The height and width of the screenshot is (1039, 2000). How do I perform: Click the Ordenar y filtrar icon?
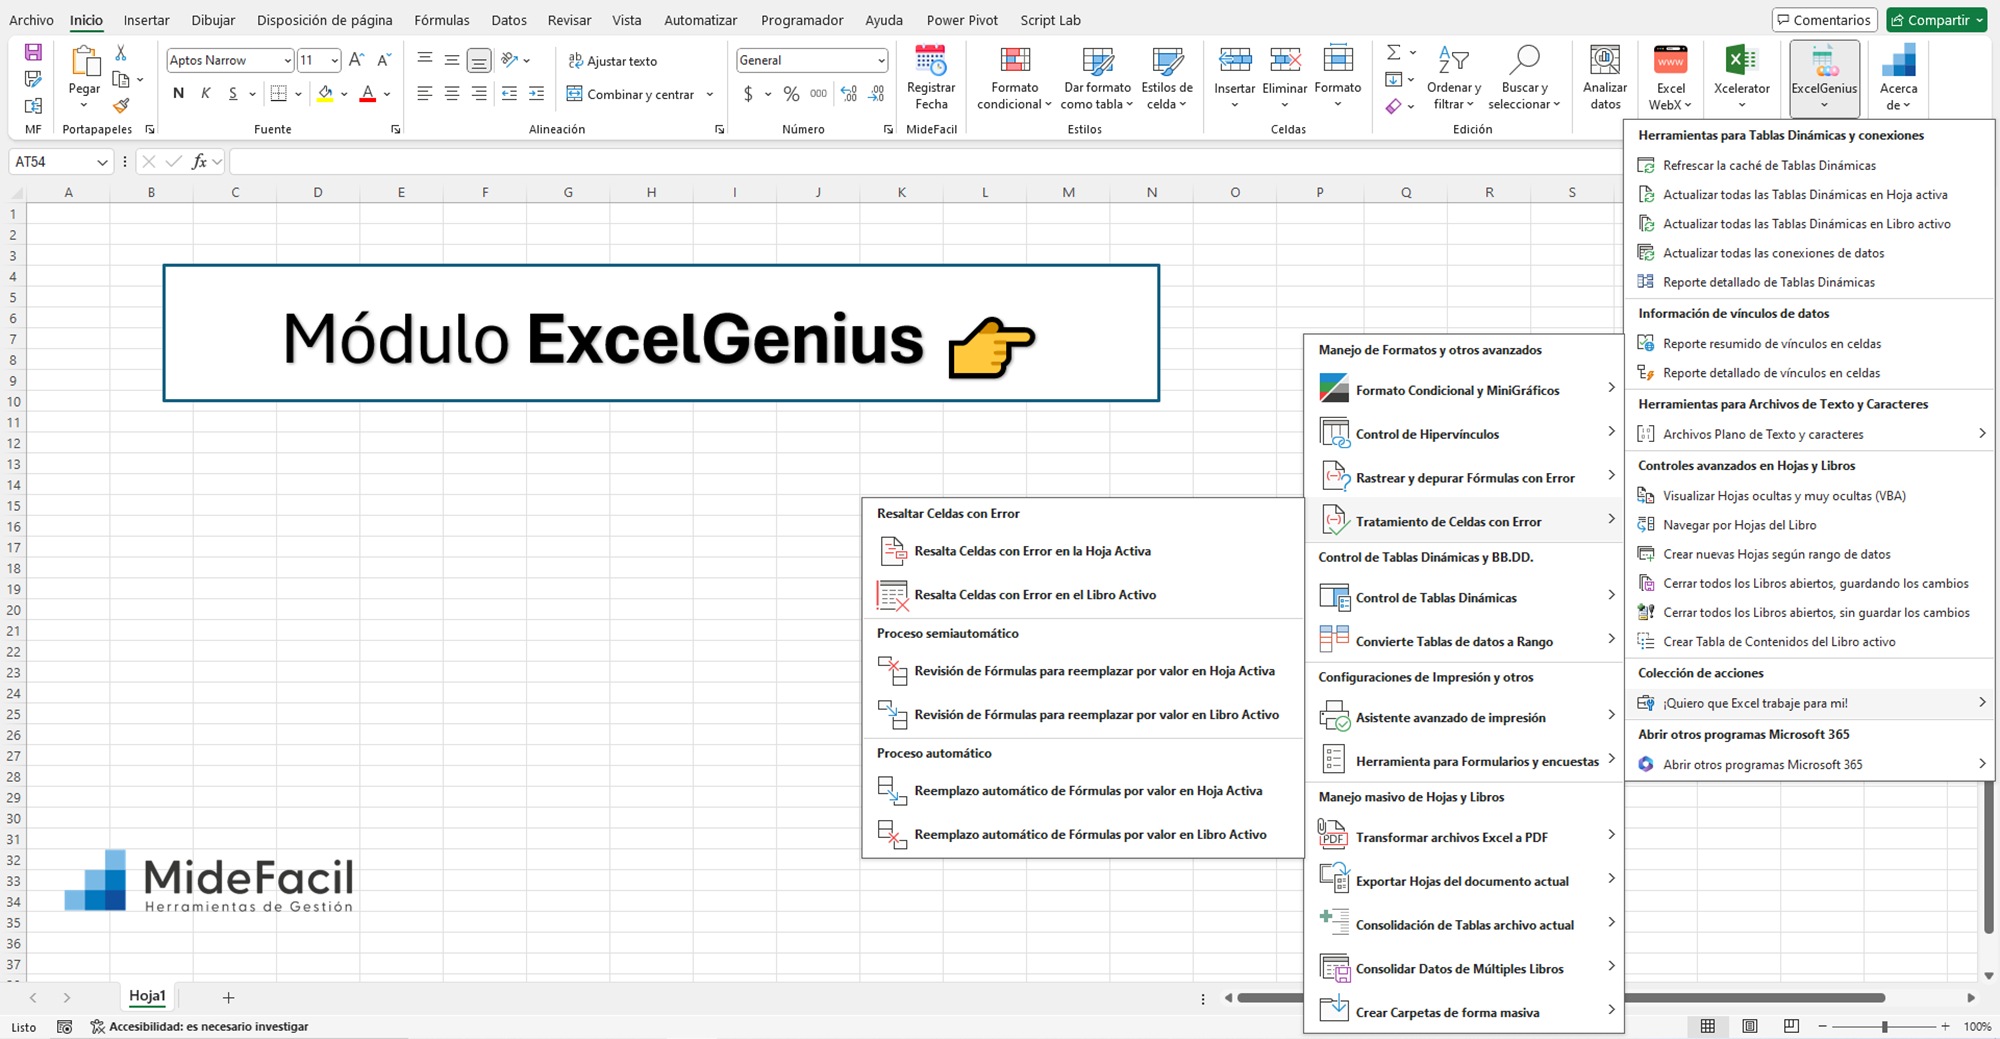click(1453, 62)
